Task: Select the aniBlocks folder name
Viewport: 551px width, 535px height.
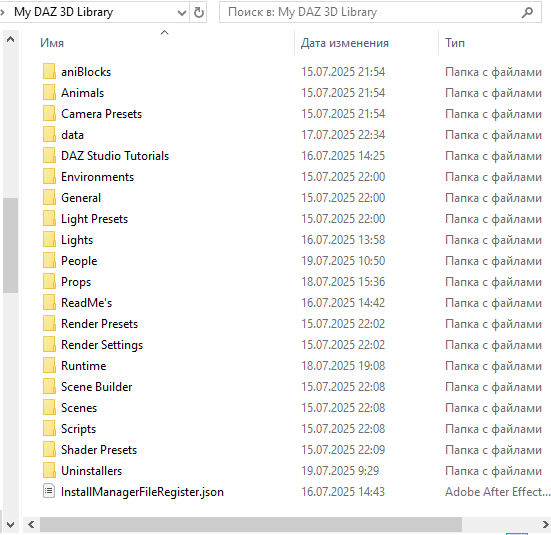Action: [x=86, y=72]
